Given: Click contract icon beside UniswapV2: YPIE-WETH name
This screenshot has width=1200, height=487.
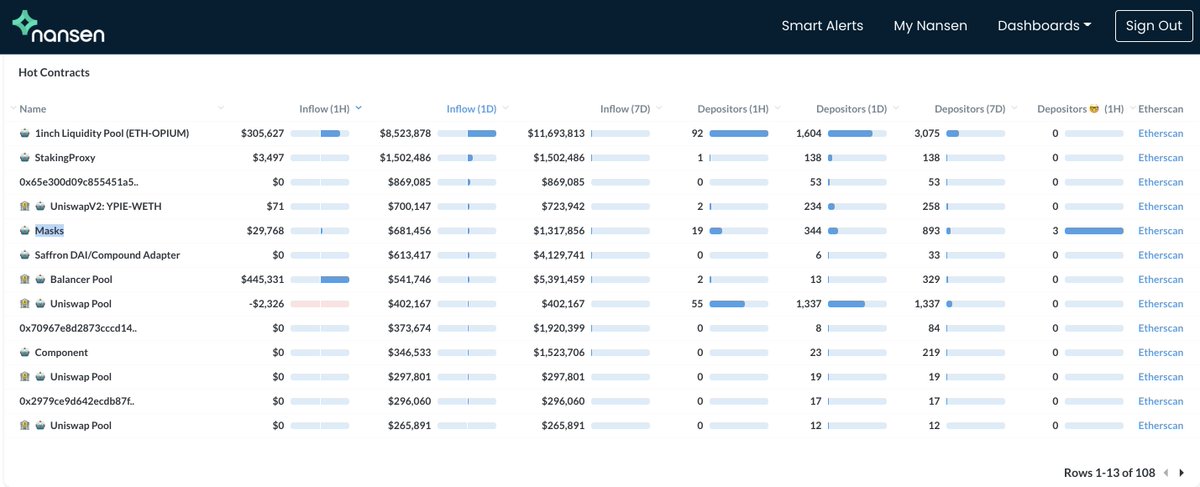Looking at the screenshot, I should pyautogui.click(x=41, y=206).
